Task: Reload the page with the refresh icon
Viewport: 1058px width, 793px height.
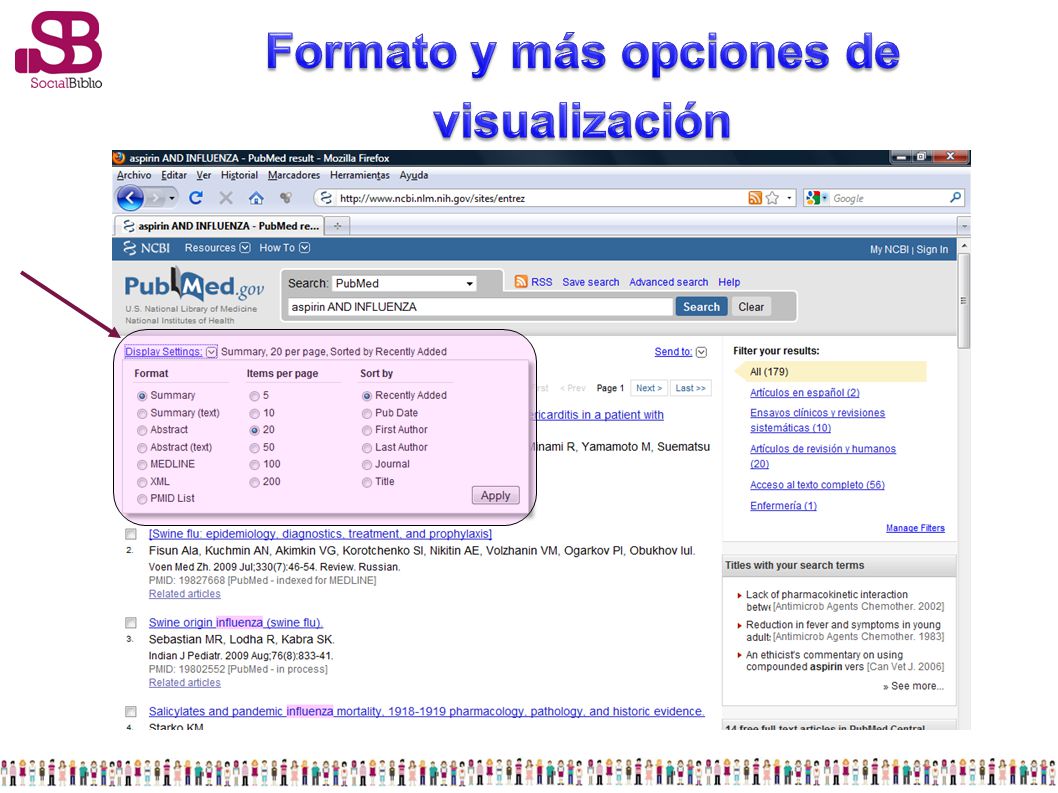Action: 196,198
